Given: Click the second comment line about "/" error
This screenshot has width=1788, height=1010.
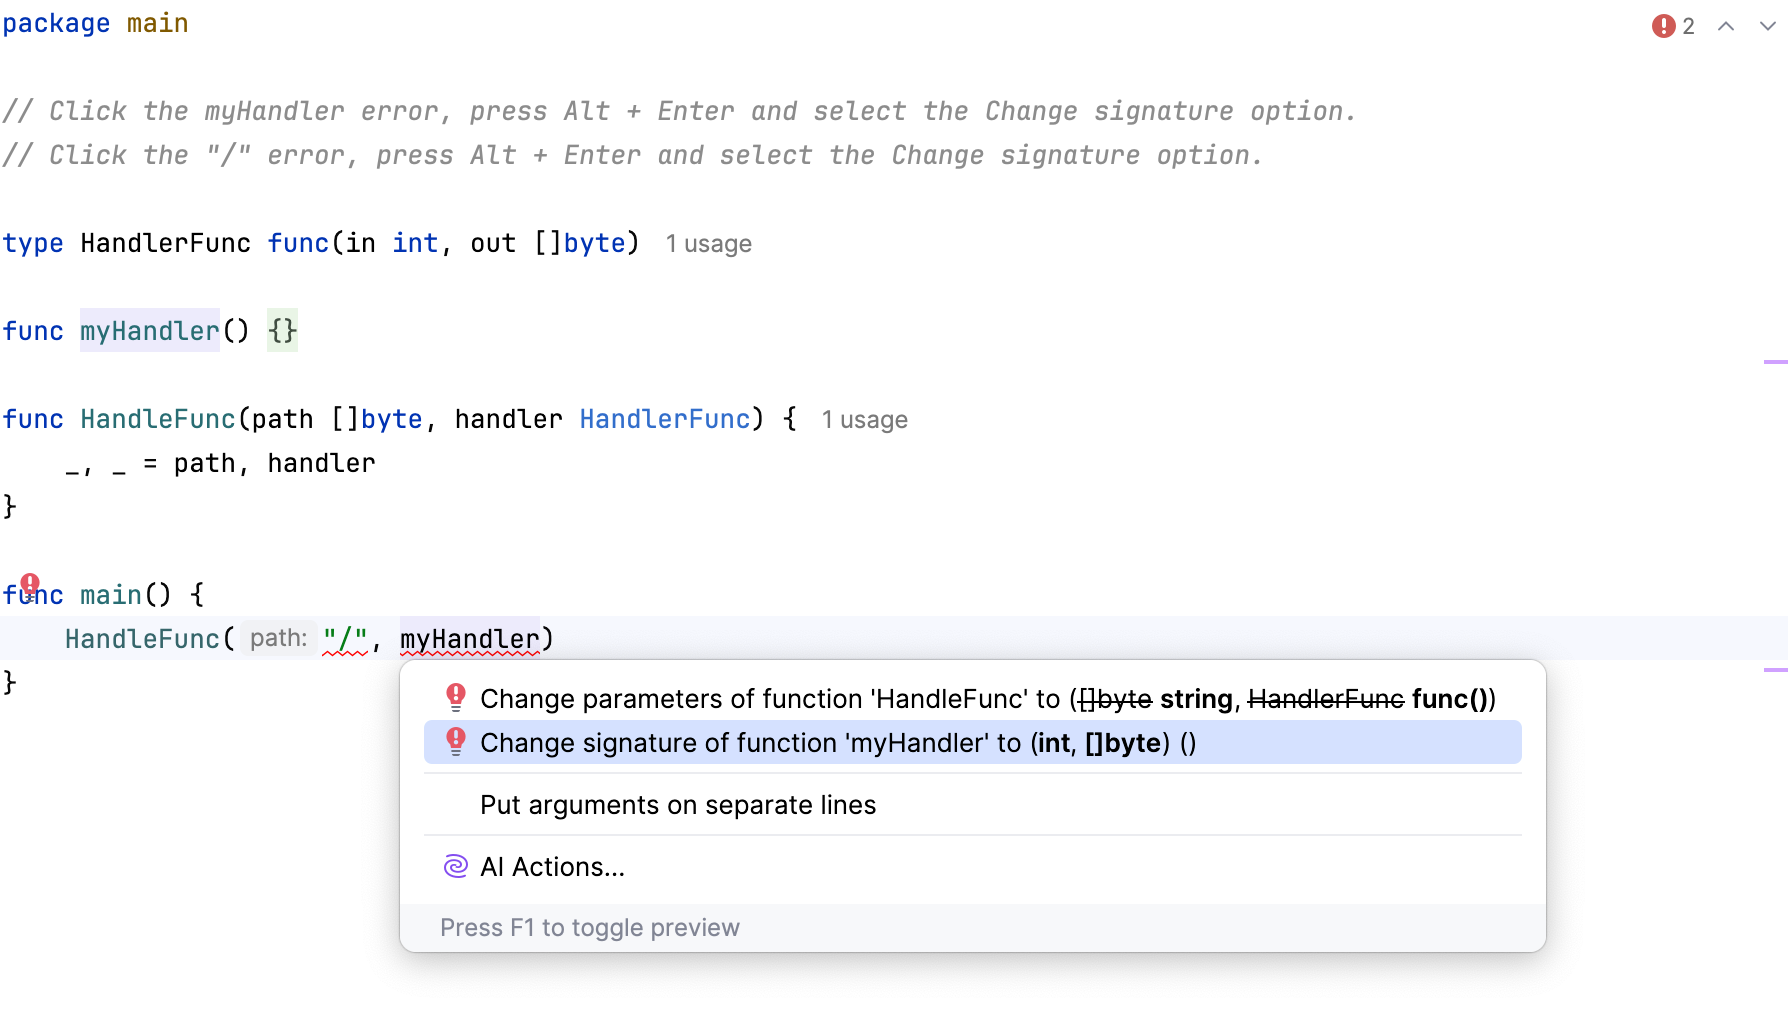Looking at the screenshot, I should [633, 155].
